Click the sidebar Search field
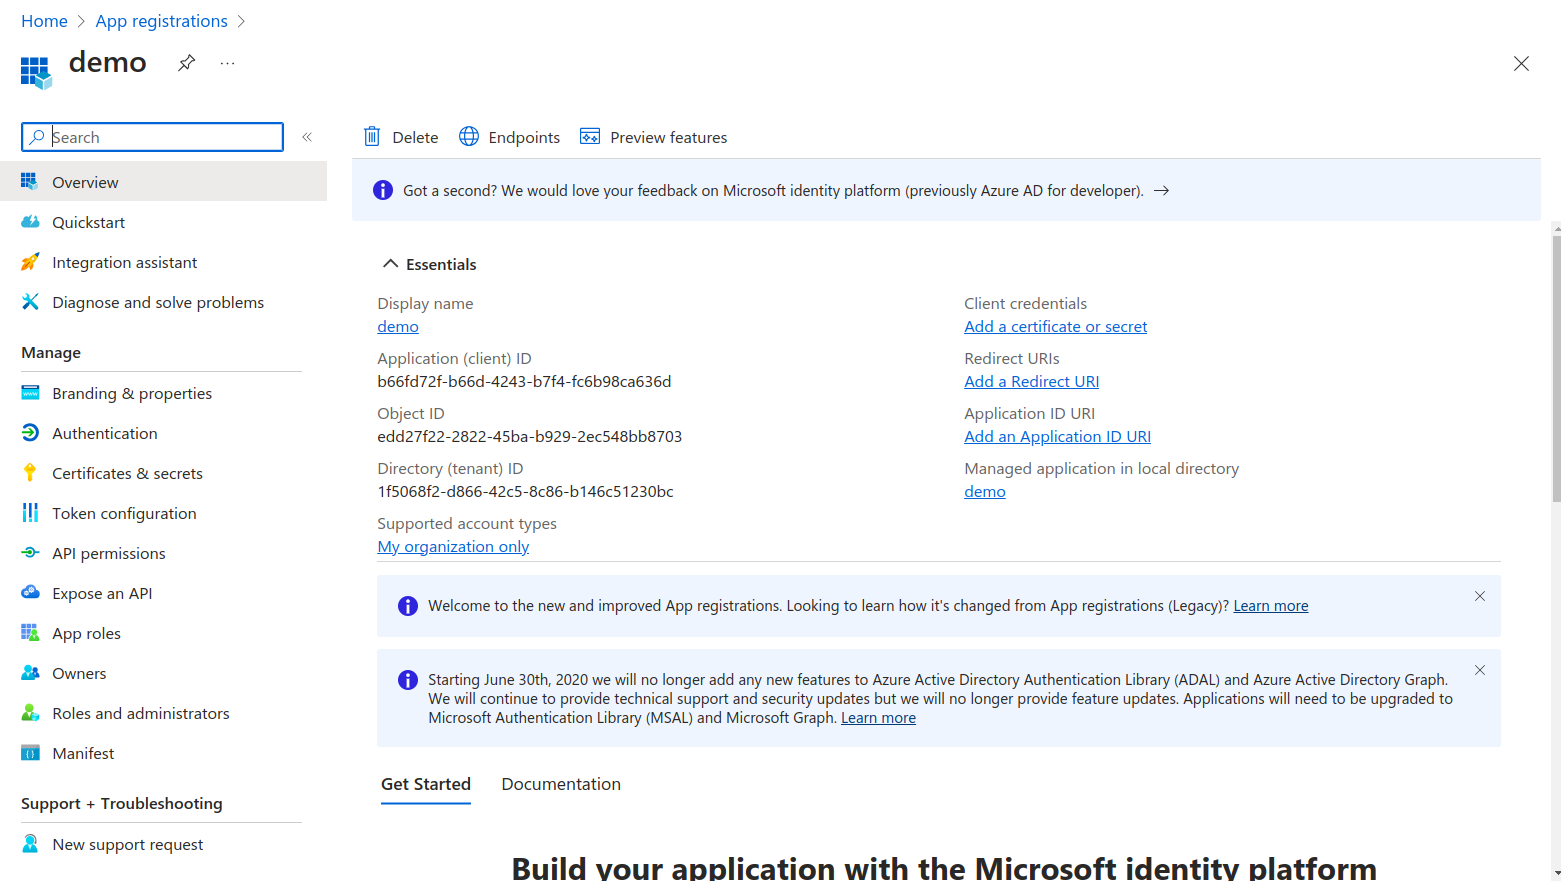This screenshot has width=1561, height=881. click(x=152, y=137)
